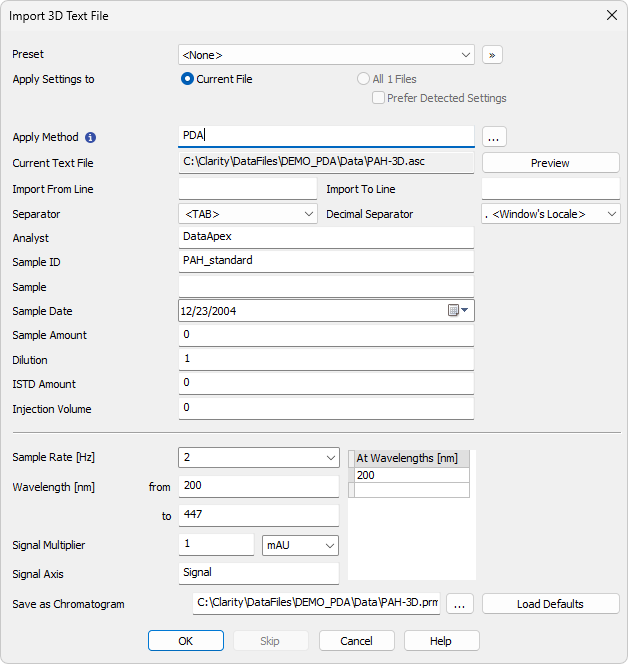
Task: Select the 200 wavelength table cell
Action: pos(412,475)
